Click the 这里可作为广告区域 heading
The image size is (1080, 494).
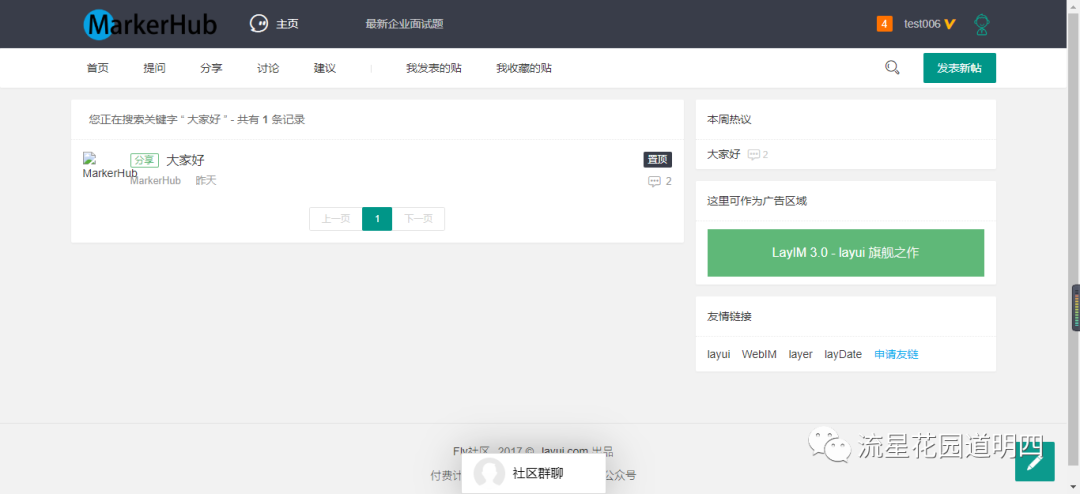757,201
